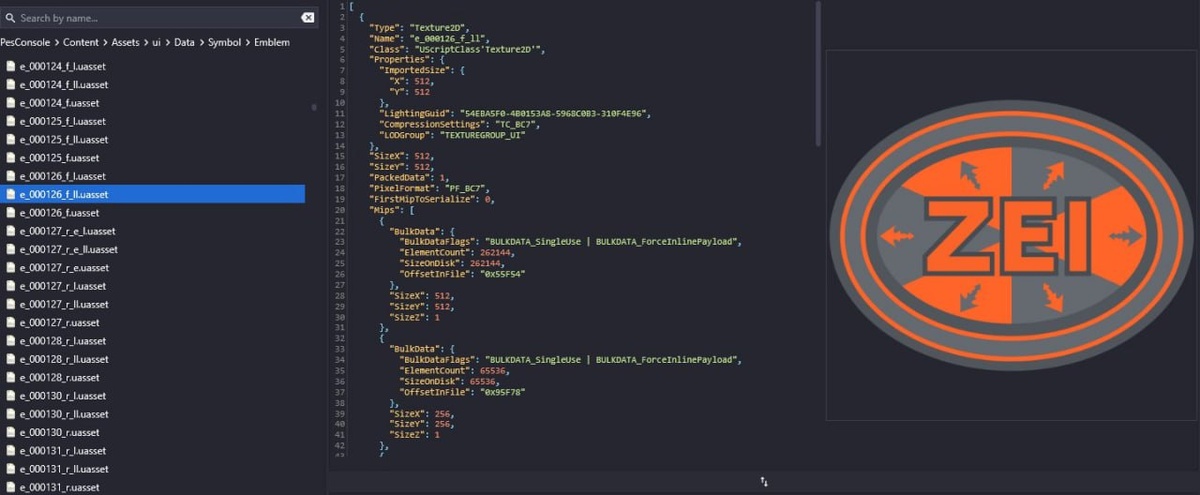
Task: Clear the search box with the X icon
Action: pos(308,18)
